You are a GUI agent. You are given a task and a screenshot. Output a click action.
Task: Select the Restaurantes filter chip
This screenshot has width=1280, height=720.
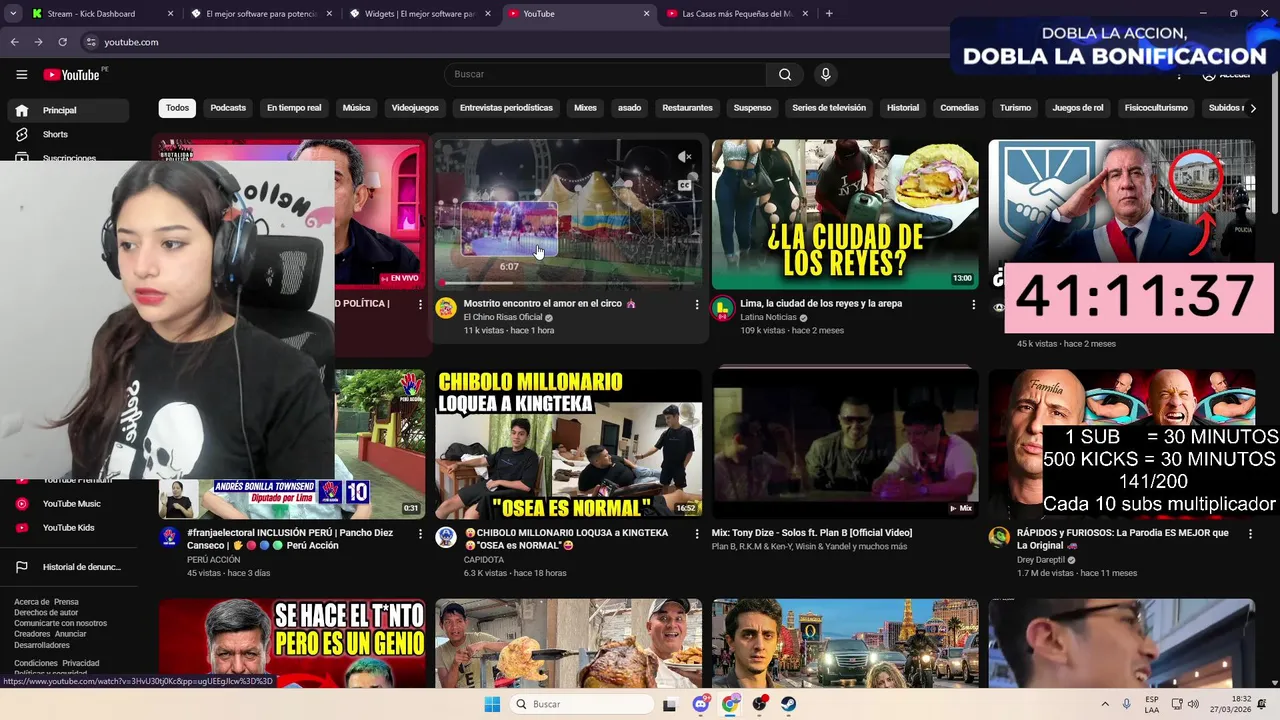[x=687, y=108]
